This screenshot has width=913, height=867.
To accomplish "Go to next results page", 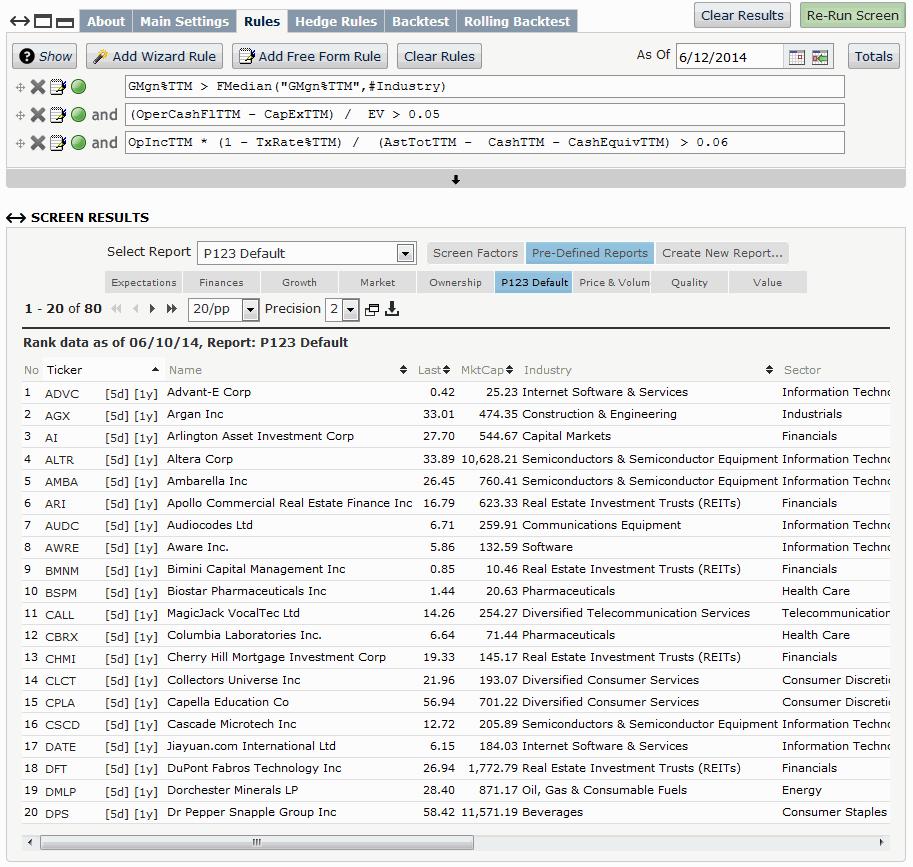I will [153, 309].
